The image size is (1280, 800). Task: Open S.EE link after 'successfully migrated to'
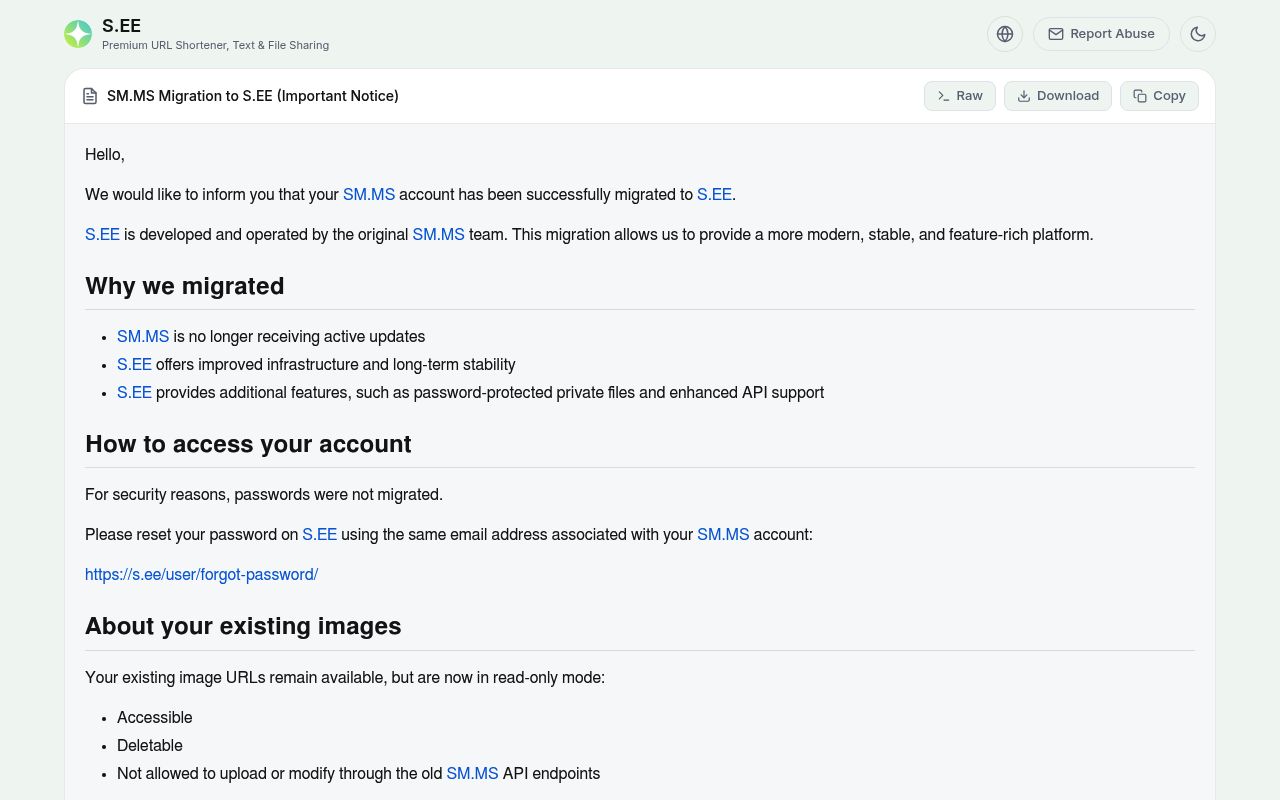714,195
